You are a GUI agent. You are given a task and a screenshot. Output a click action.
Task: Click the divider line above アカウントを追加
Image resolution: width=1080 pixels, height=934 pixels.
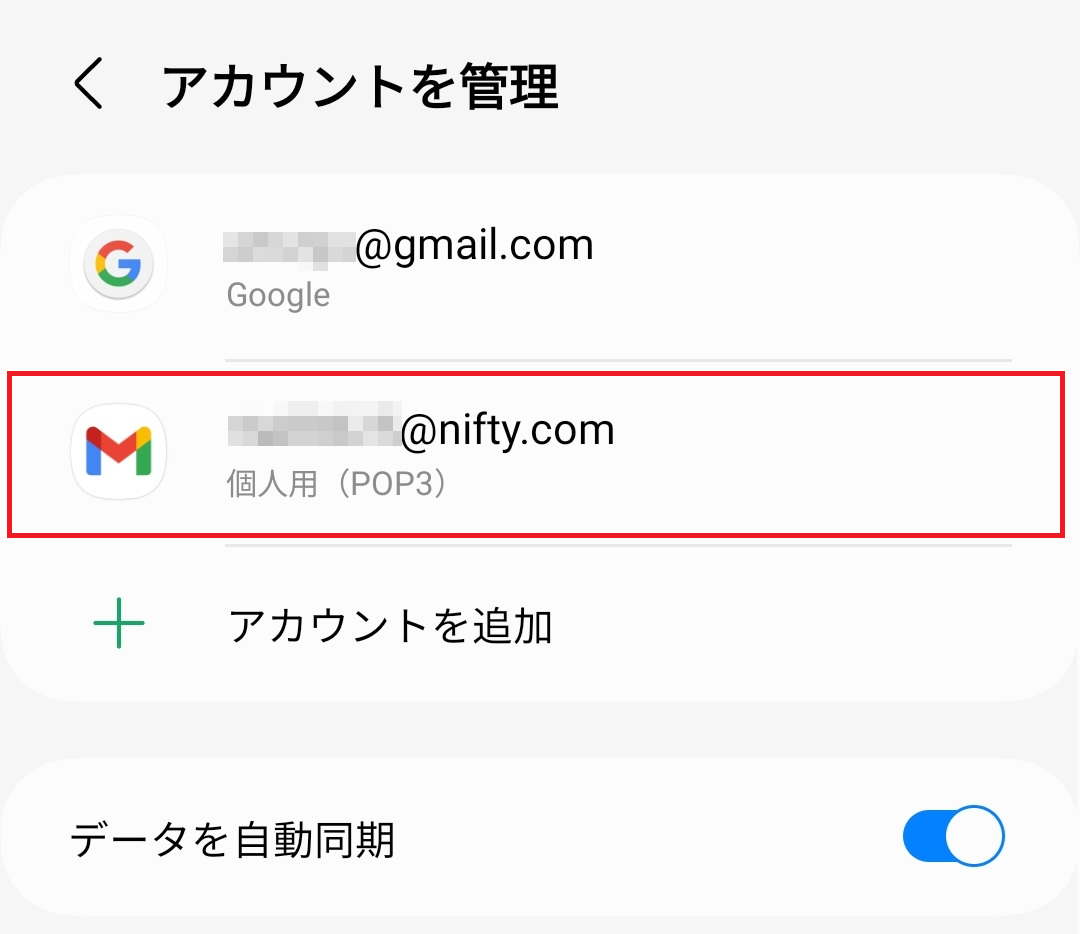(618, 545)
